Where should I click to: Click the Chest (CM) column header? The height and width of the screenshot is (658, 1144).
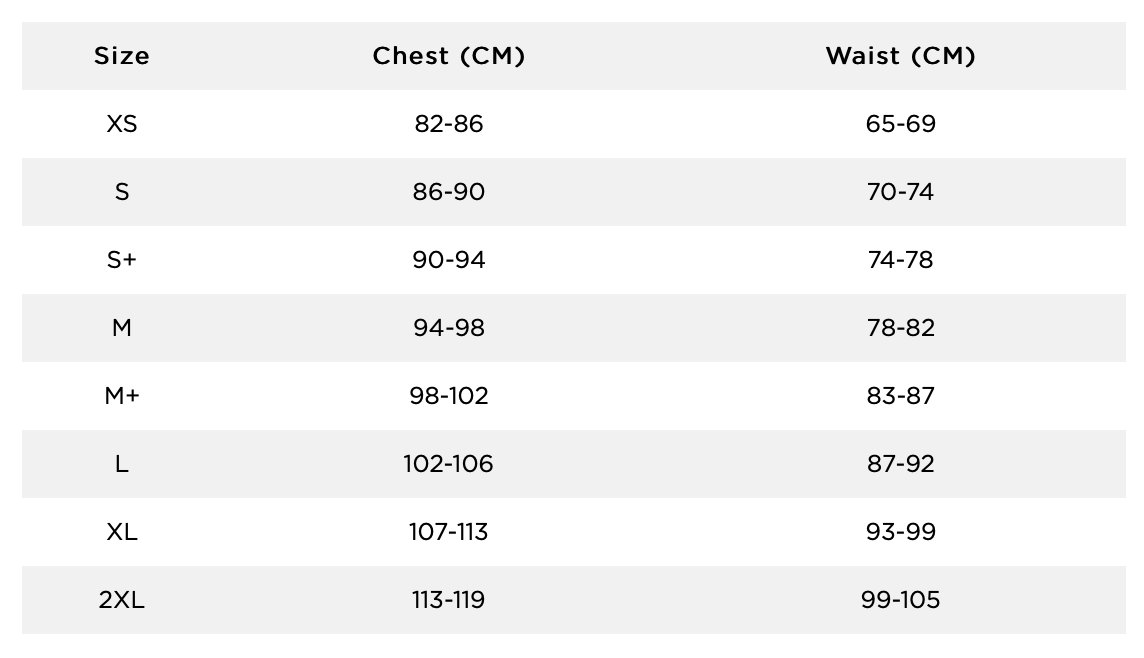tap(449, 56)
